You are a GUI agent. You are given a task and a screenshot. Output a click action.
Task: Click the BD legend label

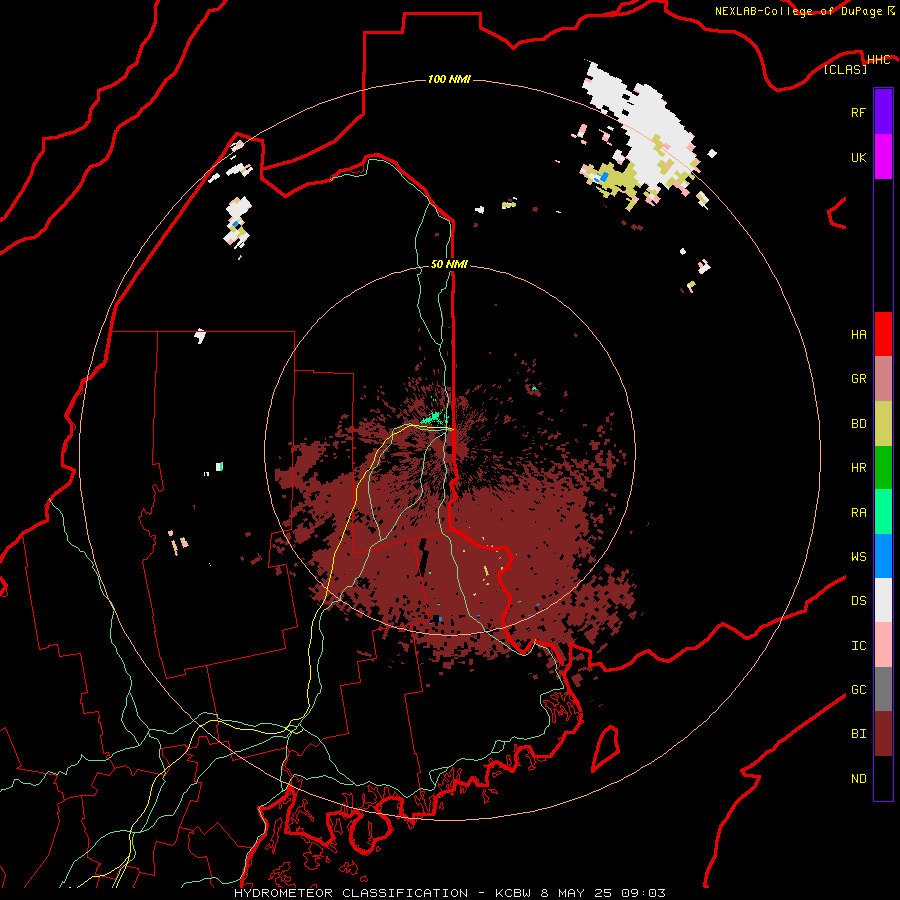(x=858, y=424)
